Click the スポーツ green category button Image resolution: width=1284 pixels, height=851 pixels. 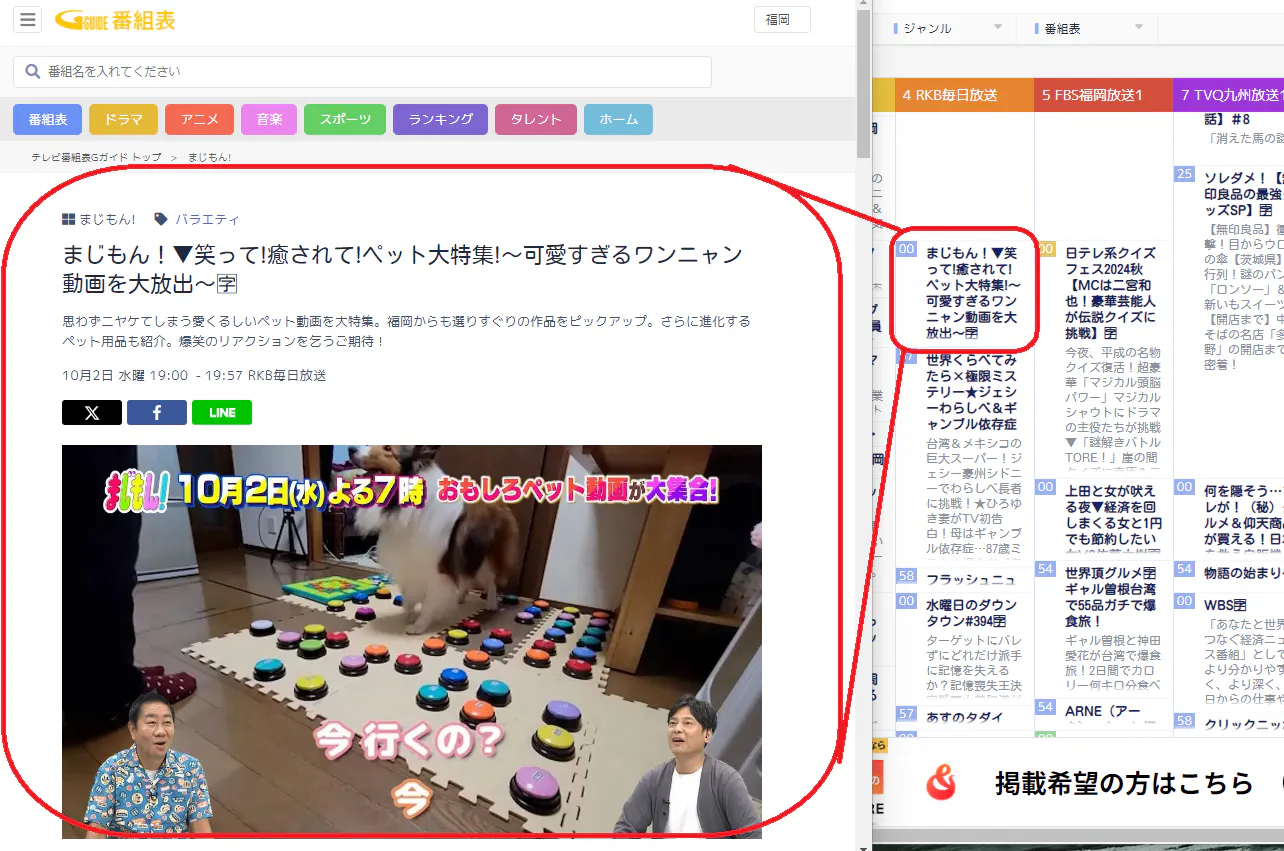345,119
